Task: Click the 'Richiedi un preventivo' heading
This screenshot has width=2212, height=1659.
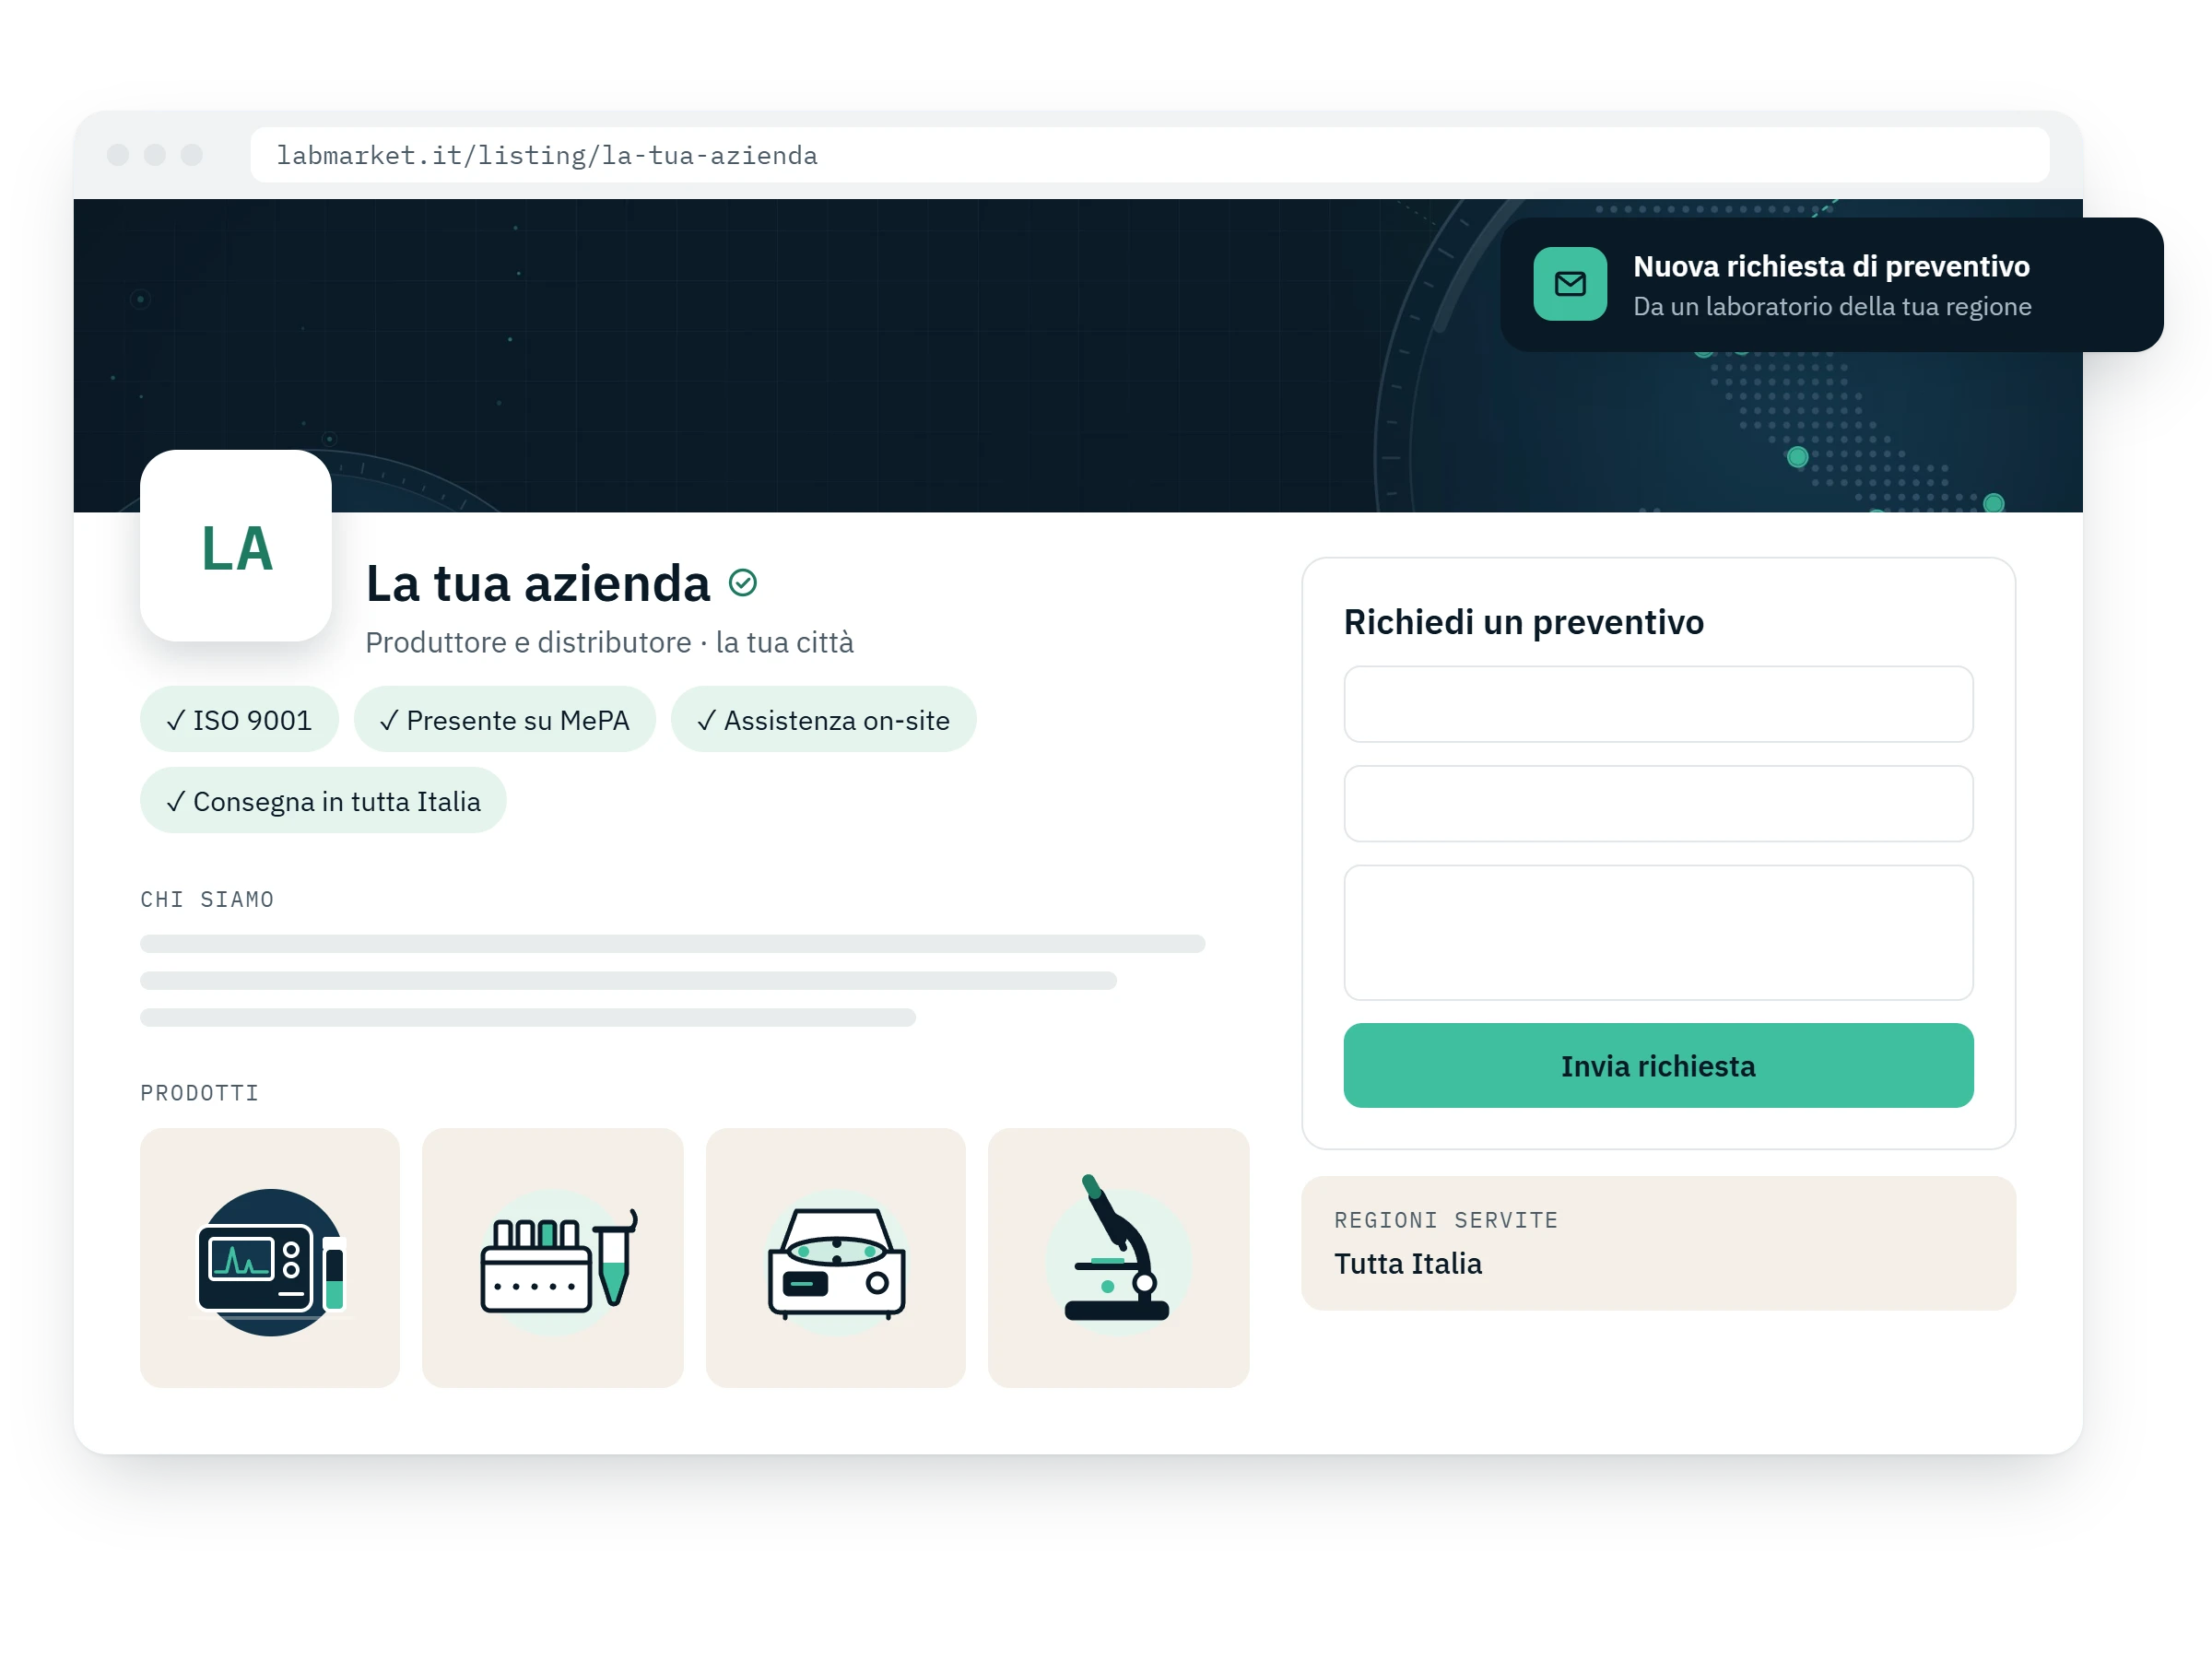Action: pos(1523,622)
